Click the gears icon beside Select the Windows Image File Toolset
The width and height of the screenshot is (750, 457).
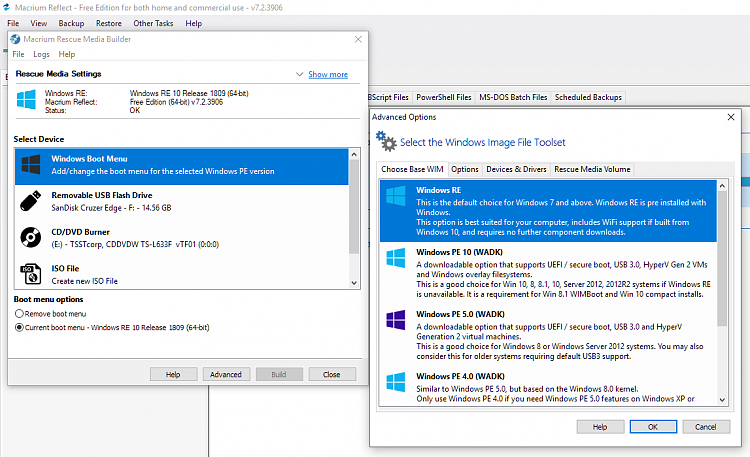coord(386,141)
